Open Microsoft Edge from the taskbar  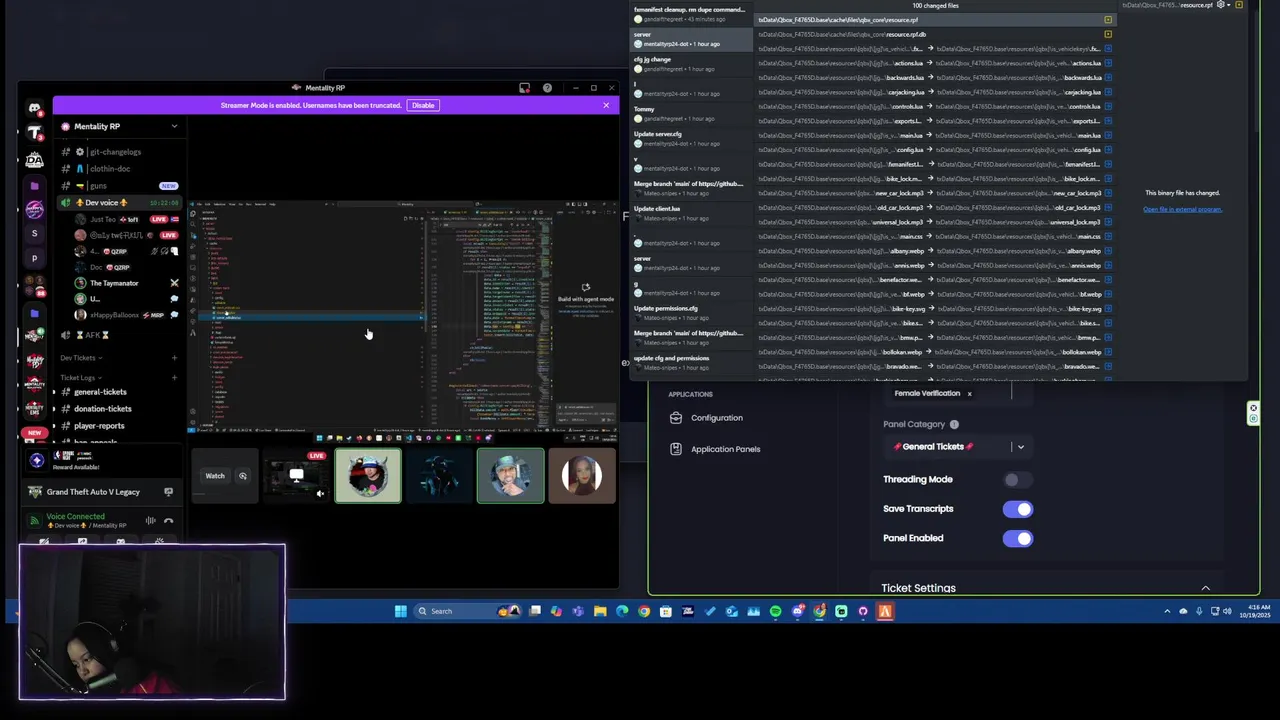622,611
